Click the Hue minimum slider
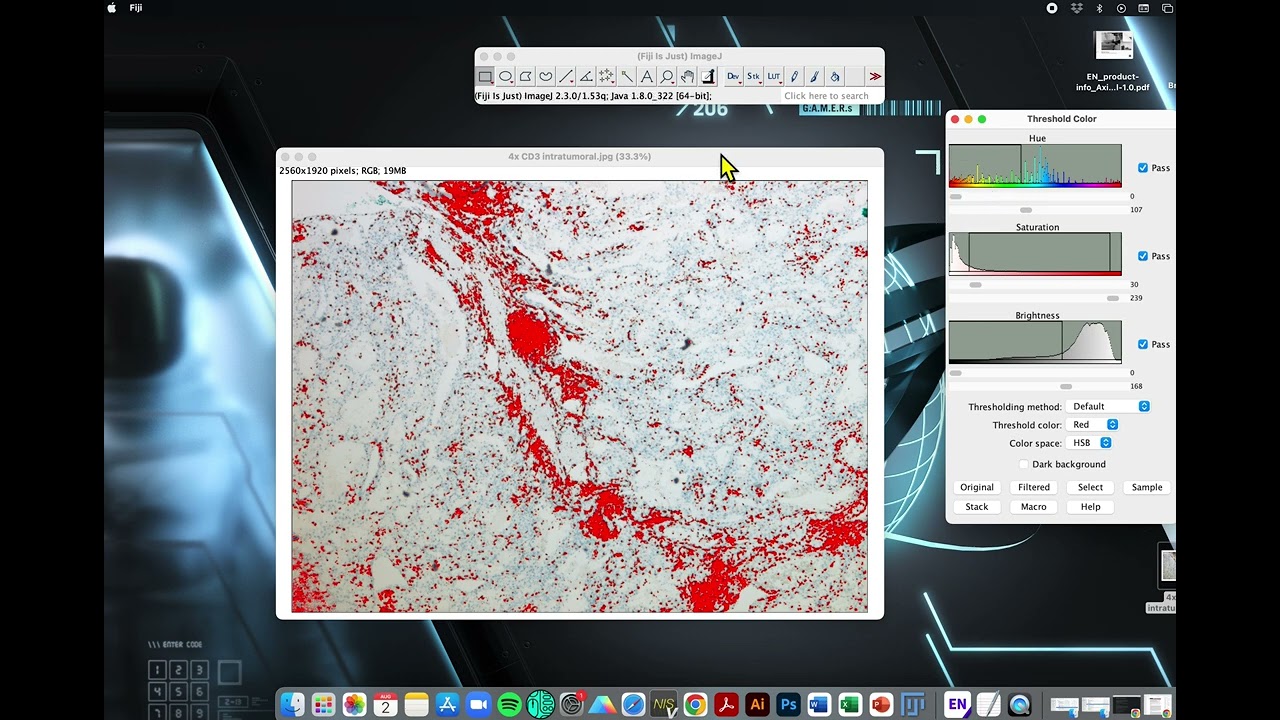This screenshot has width=1280, height=720. (956, 197)
